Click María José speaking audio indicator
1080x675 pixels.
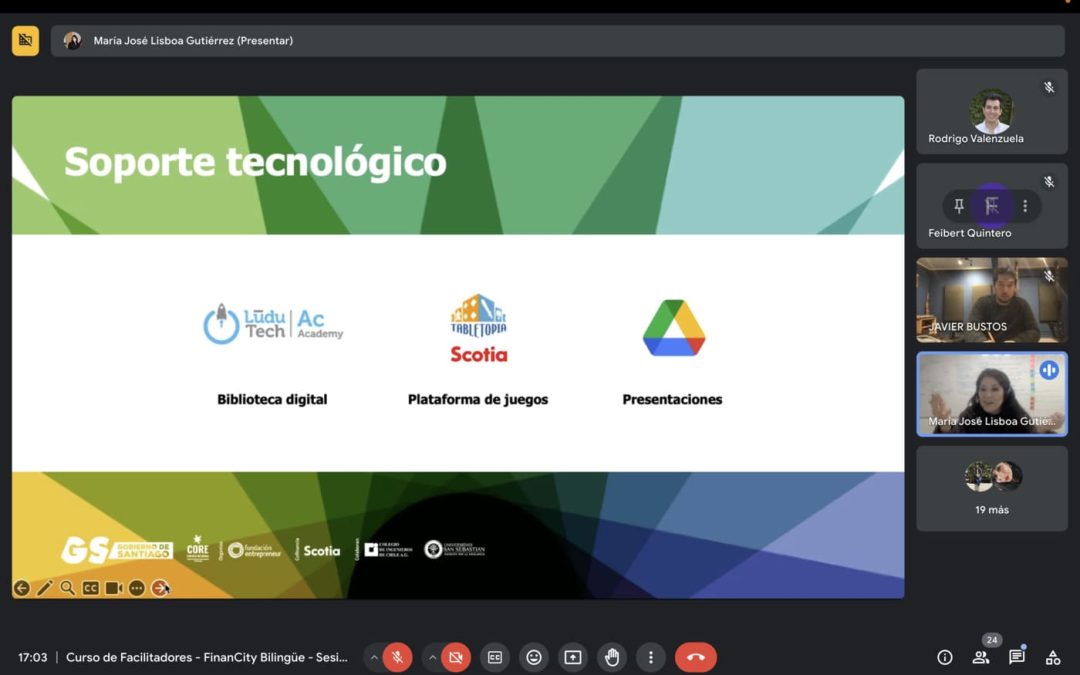[1049, 371]
